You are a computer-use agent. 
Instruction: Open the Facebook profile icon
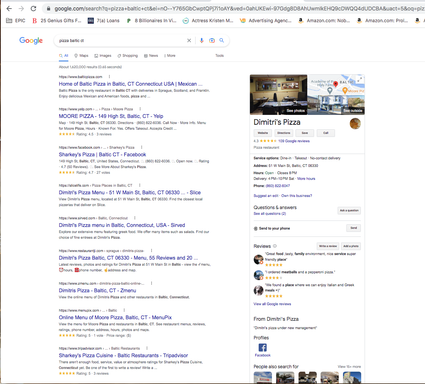pos(263,348)
